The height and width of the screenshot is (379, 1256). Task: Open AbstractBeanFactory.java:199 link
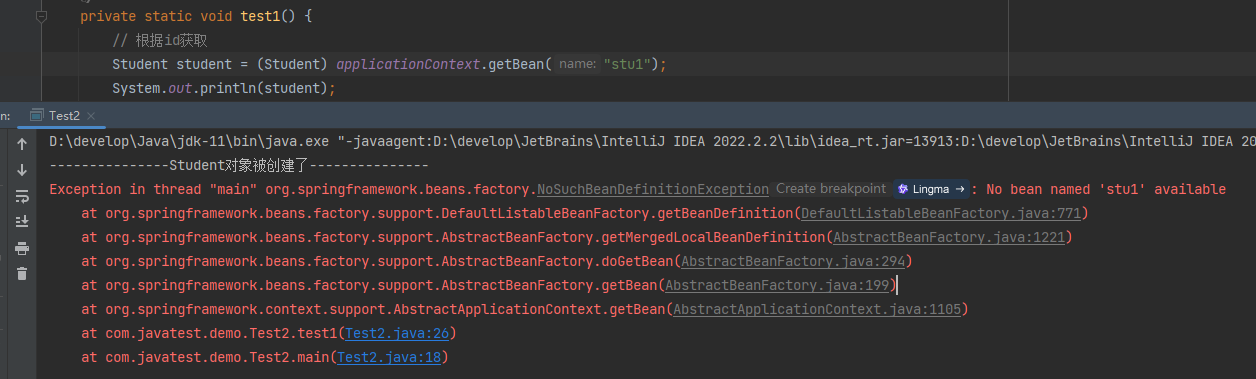click(x=778, y=285)
